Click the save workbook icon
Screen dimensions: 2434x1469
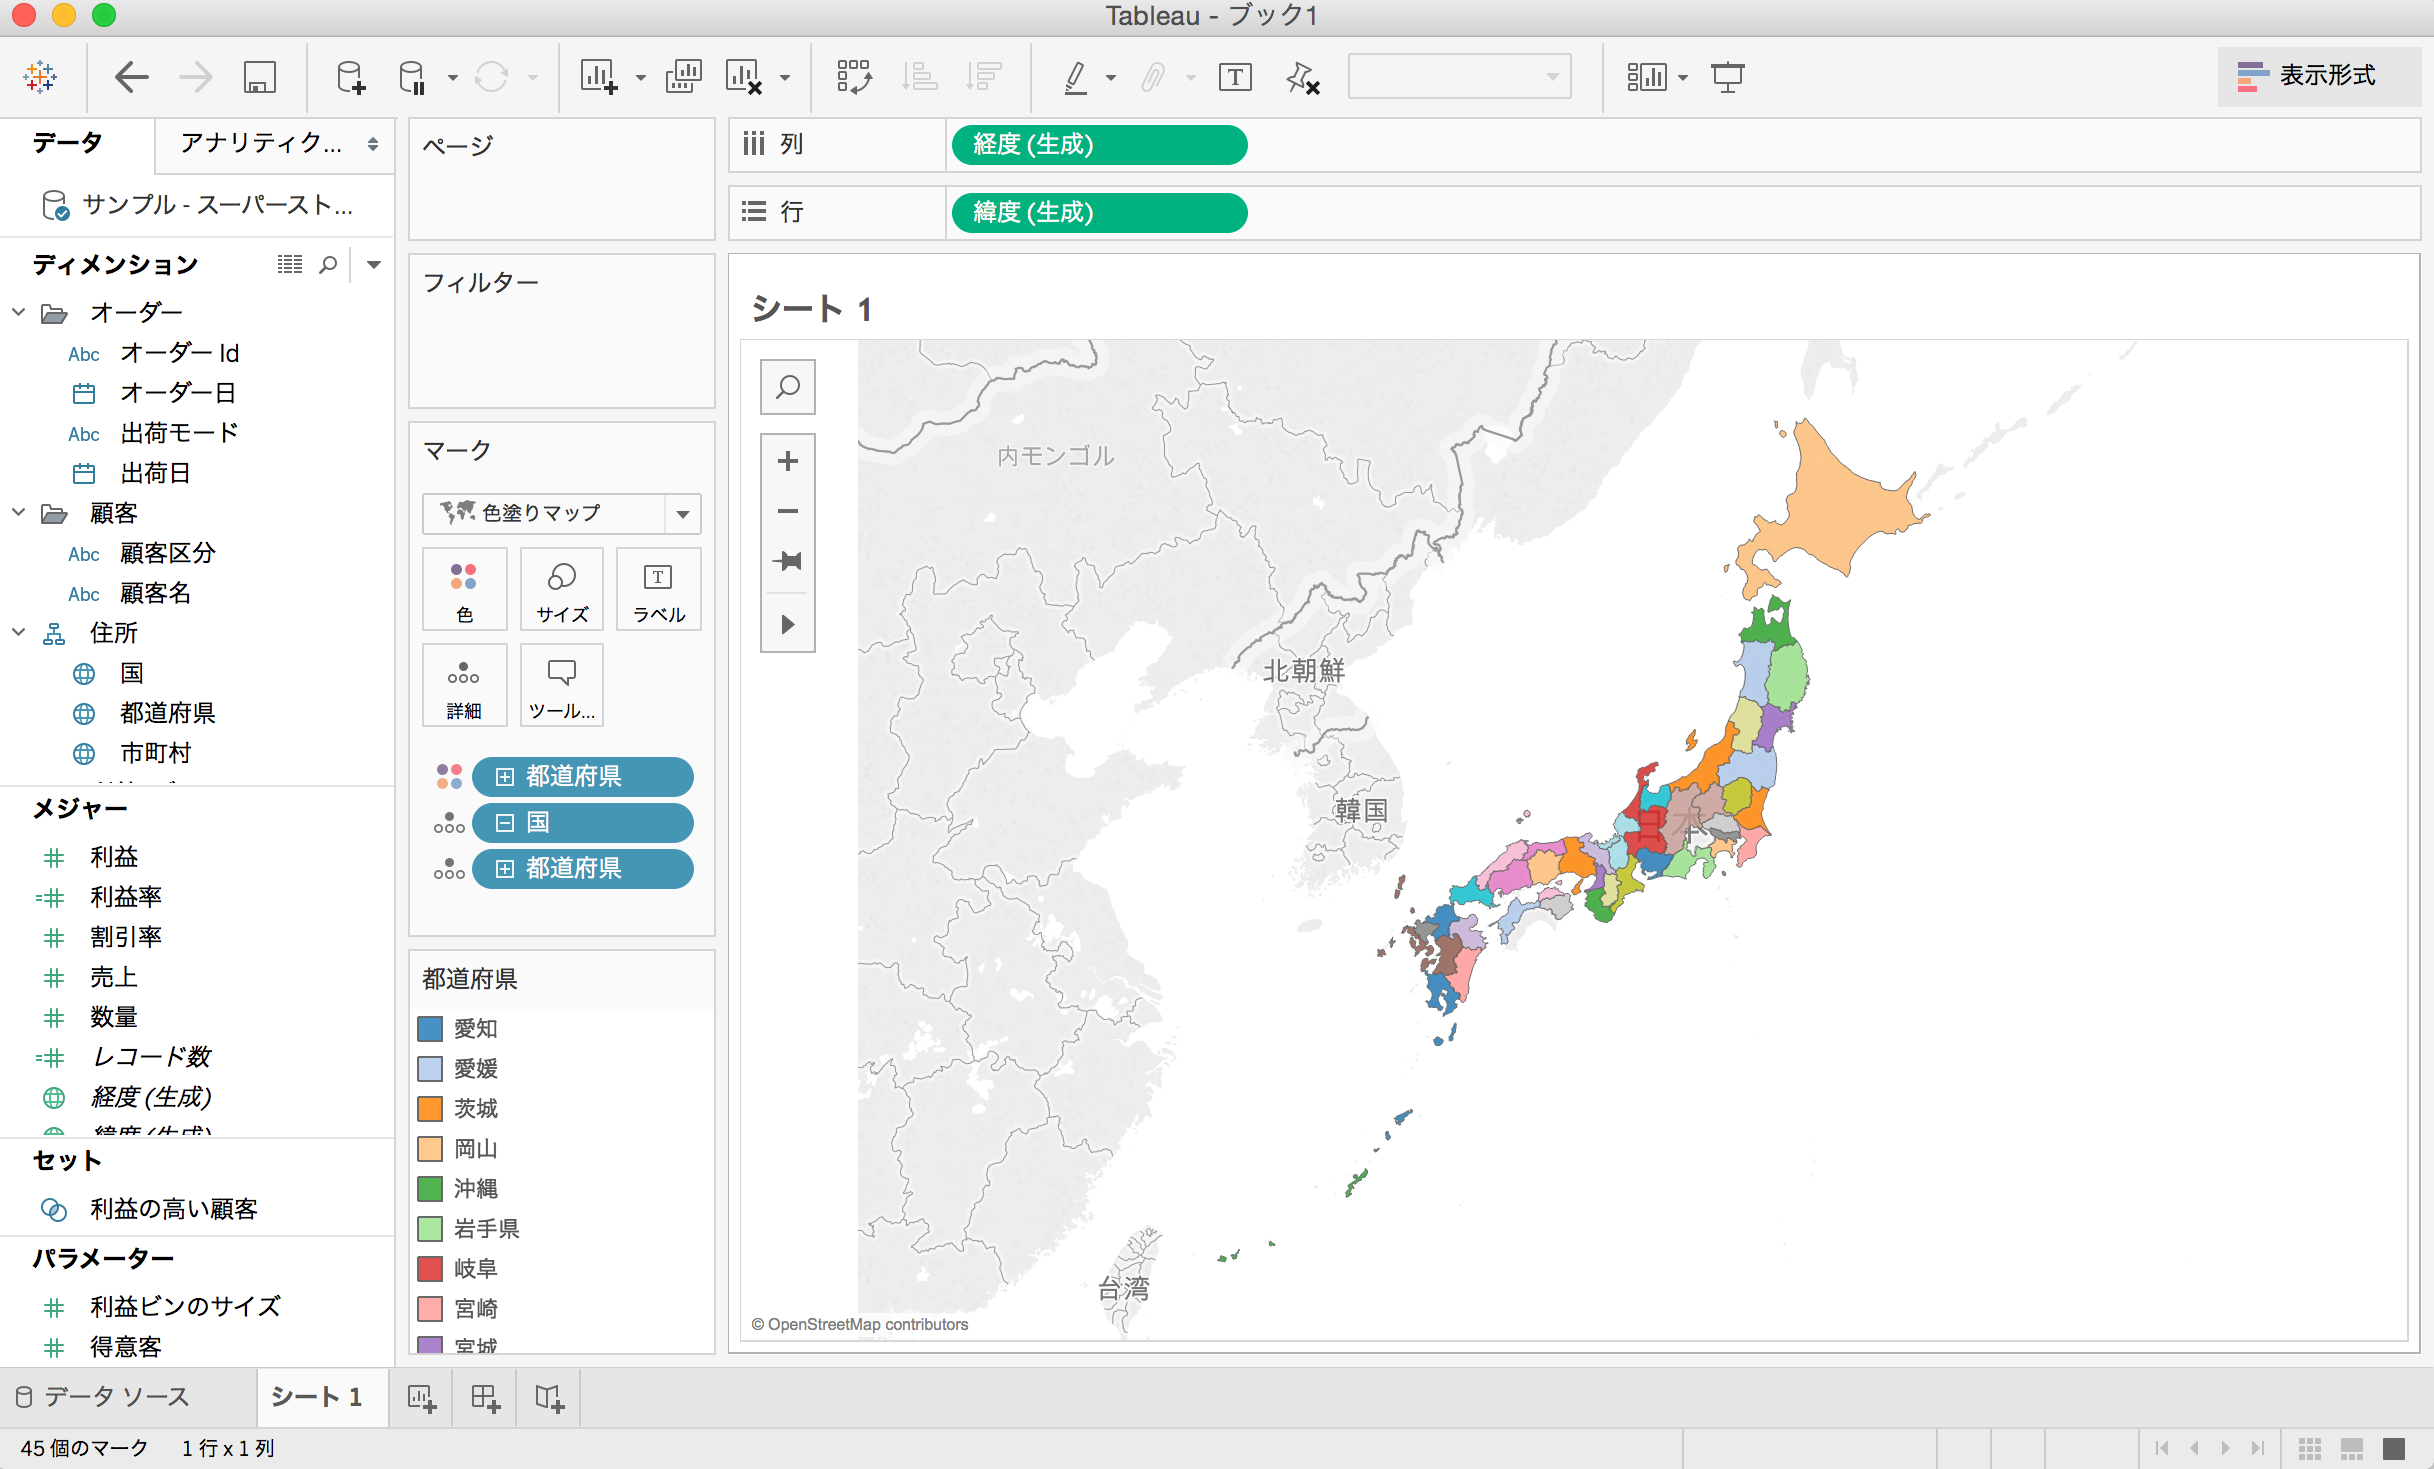click(260, 77)
